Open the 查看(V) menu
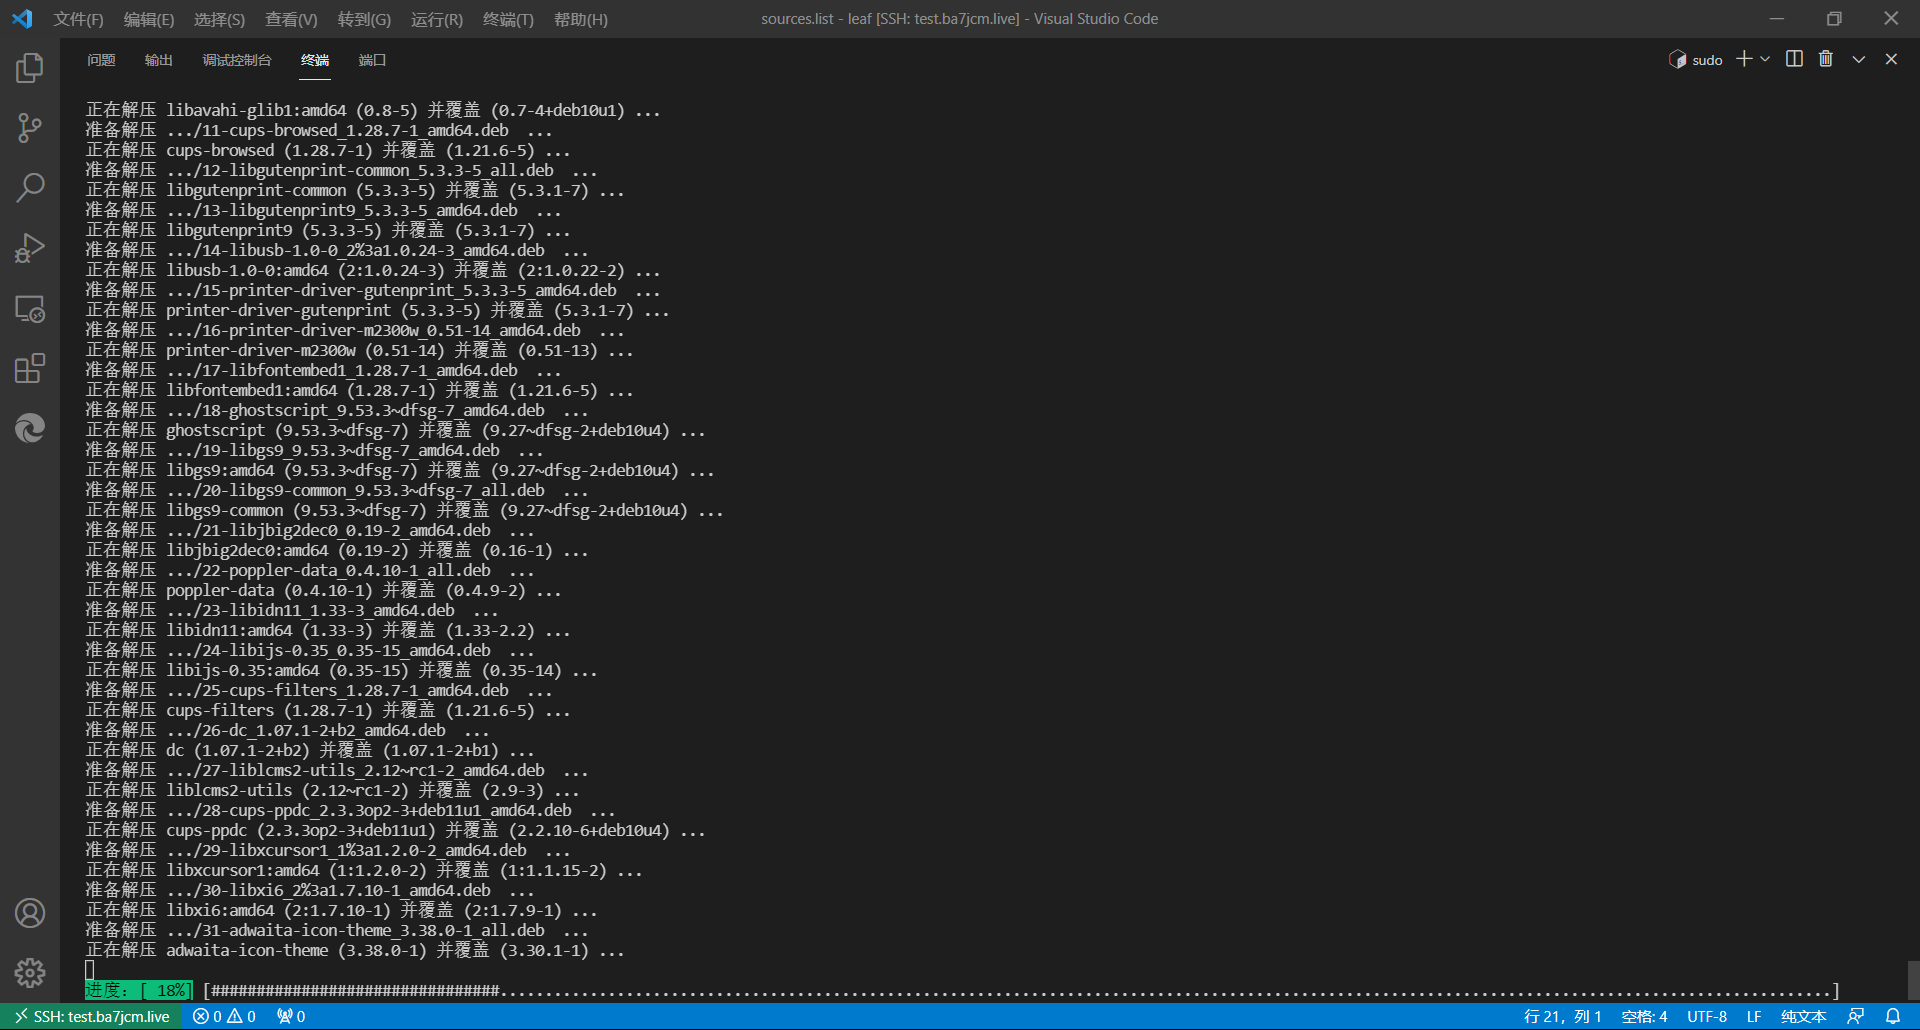1920x1030 pixels. [291, 19]
